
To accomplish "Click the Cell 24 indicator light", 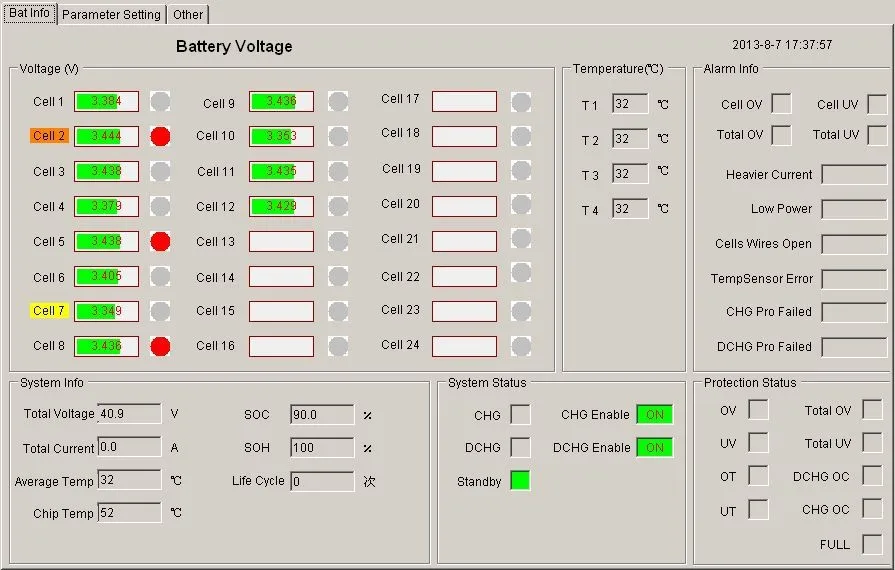I will [x=521, y=346].
